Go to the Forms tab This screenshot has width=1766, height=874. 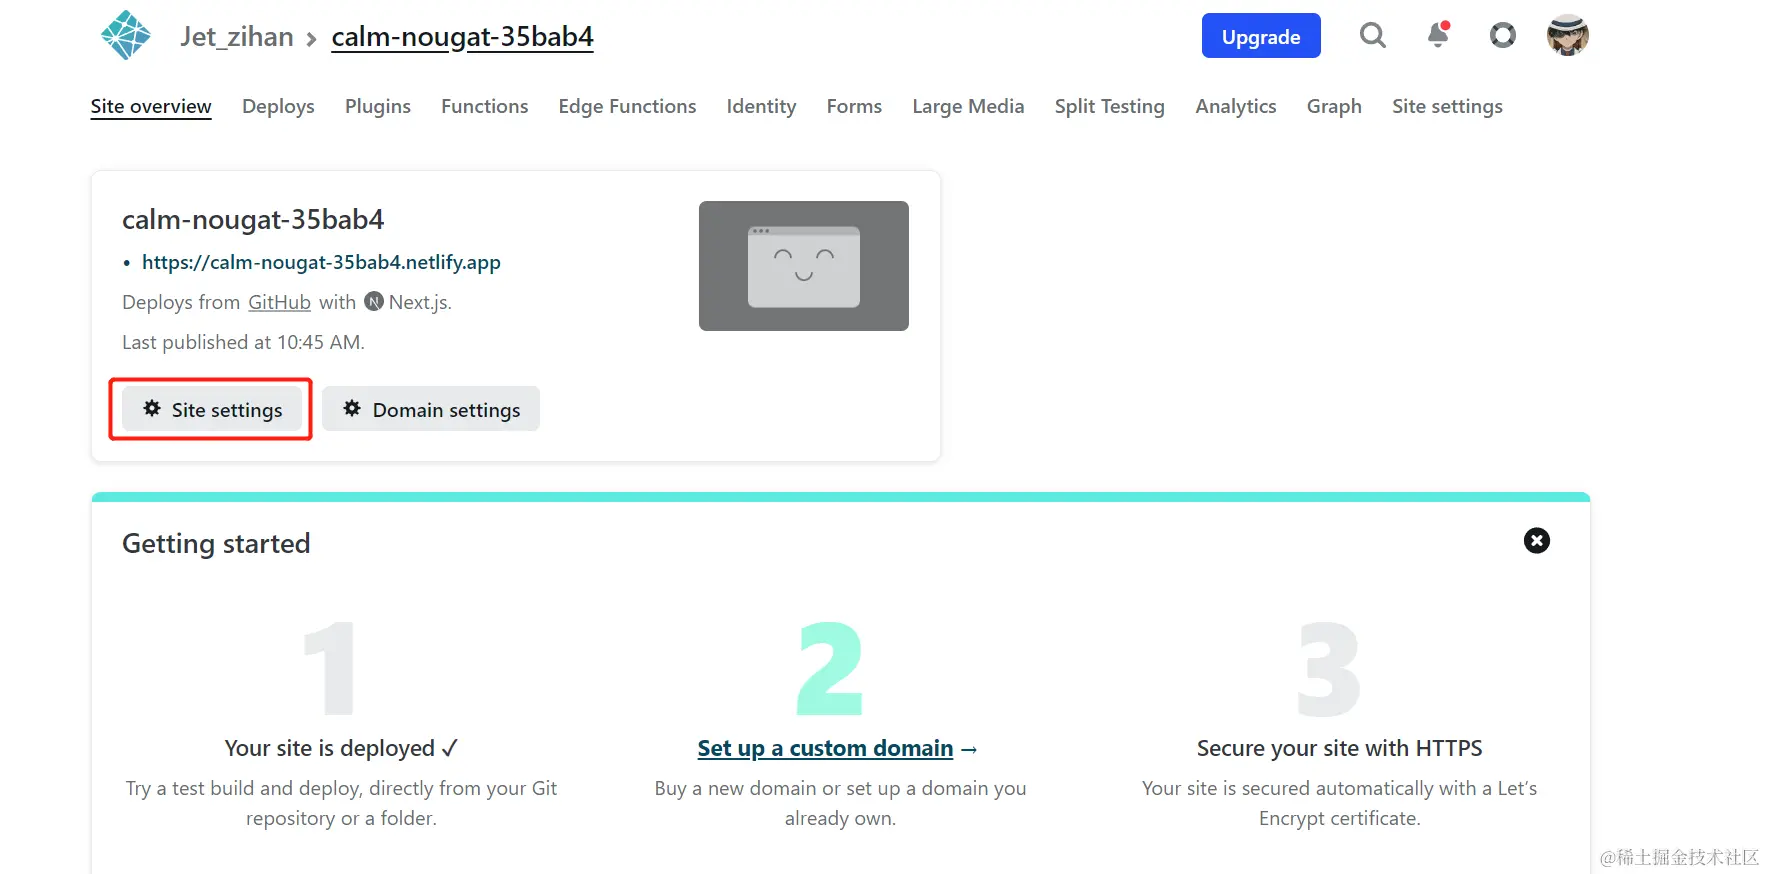point(854,106)
